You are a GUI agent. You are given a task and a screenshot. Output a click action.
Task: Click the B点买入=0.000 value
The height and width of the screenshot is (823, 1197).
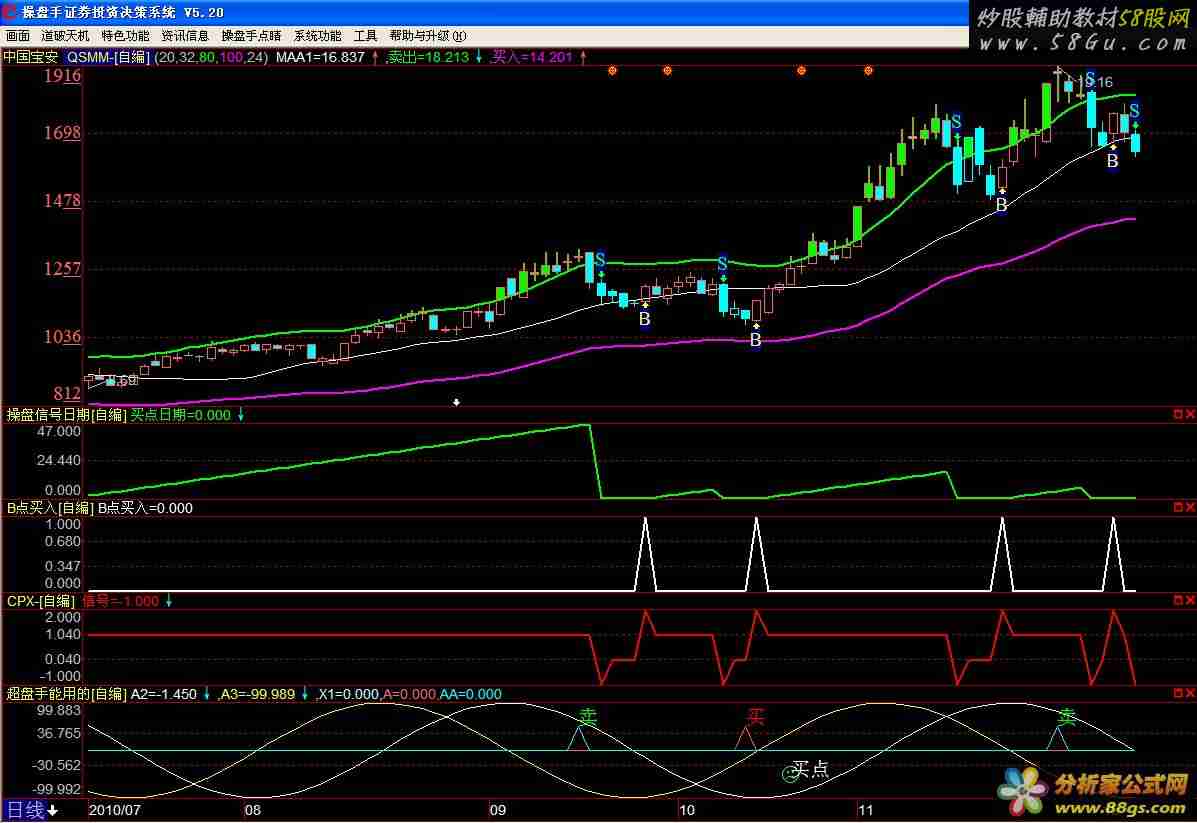tap(145, 508)
